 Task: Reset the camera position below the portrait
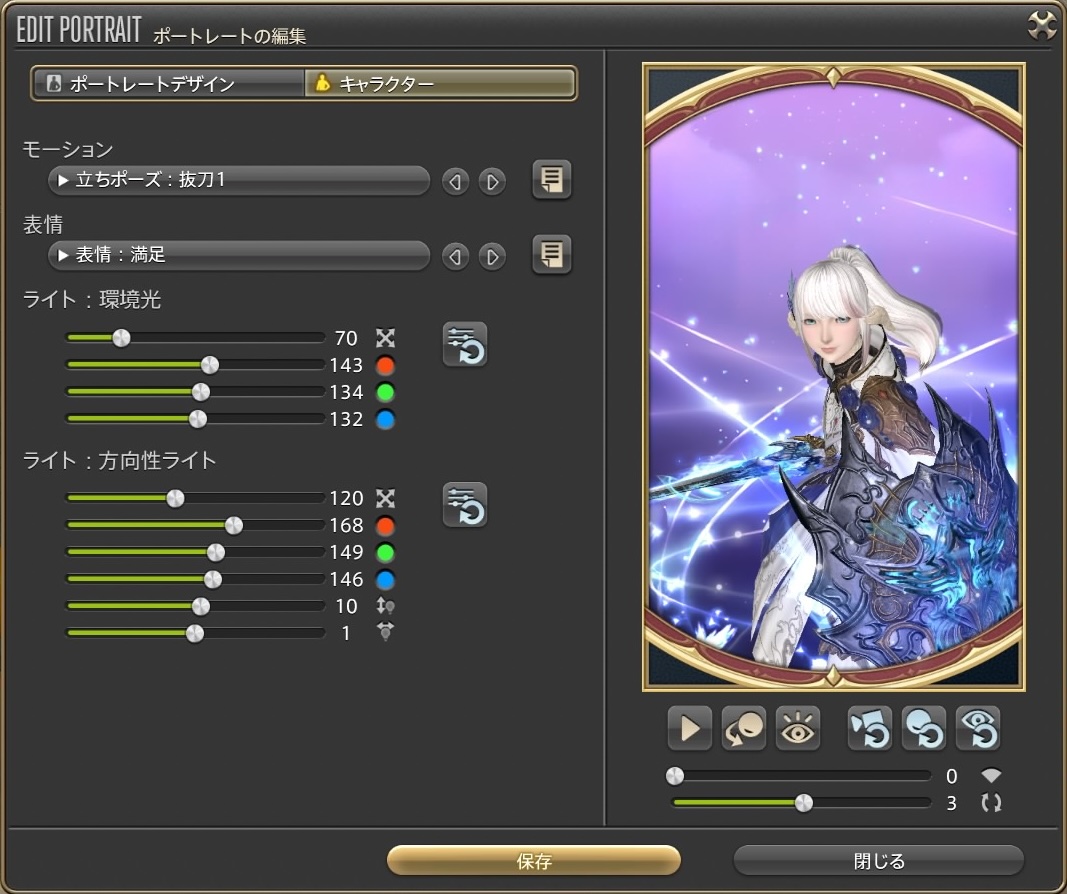coord(869,729)
